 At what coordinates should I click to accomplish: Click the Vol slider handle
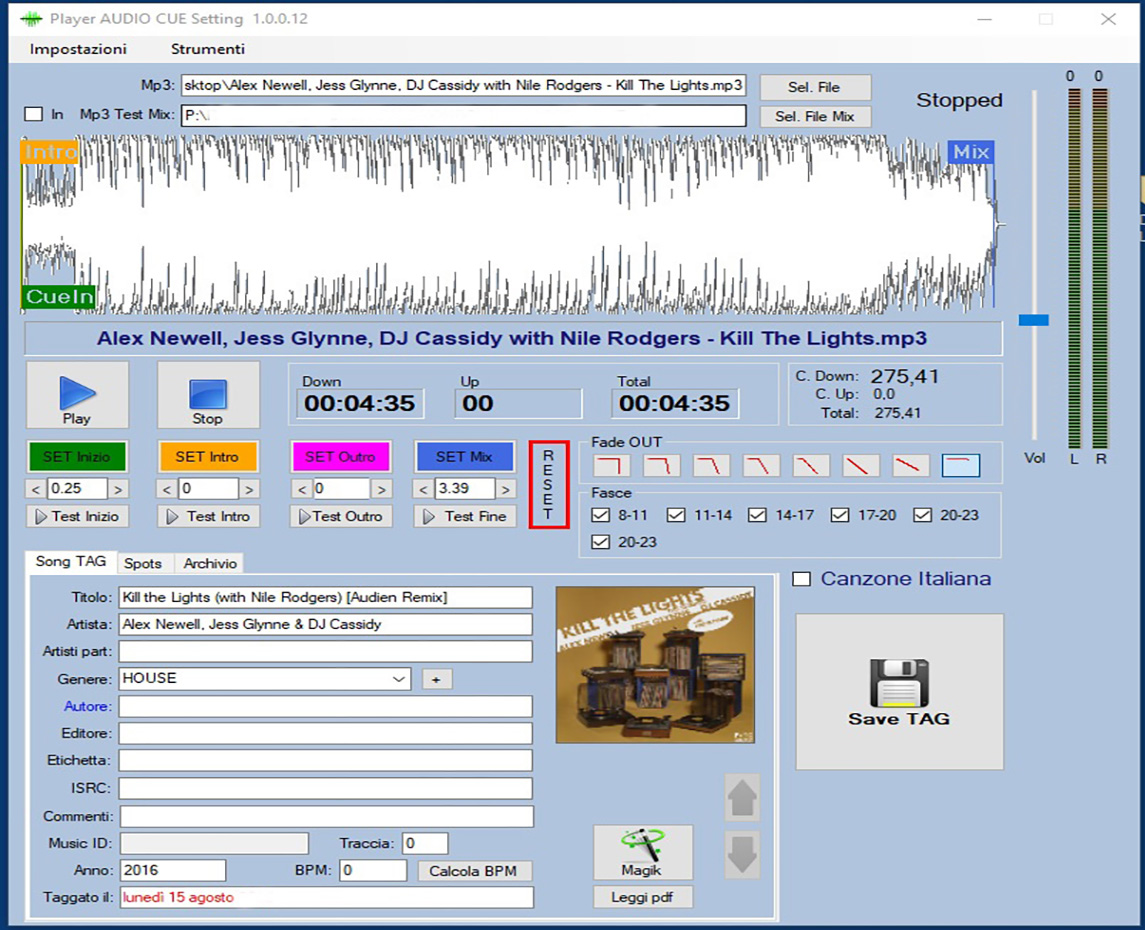click(1033, 320)
